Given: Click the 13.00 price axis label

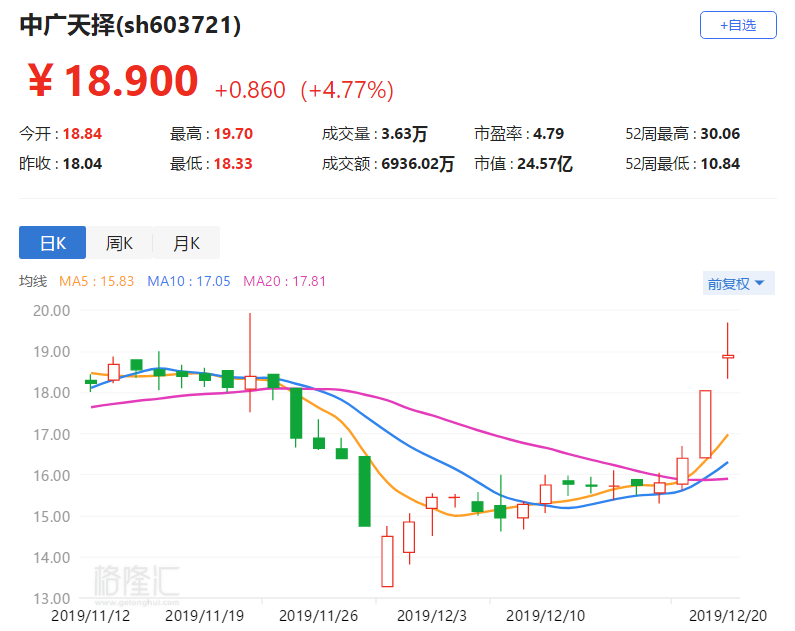Looking at the screenshot, I should coord(52,599).
